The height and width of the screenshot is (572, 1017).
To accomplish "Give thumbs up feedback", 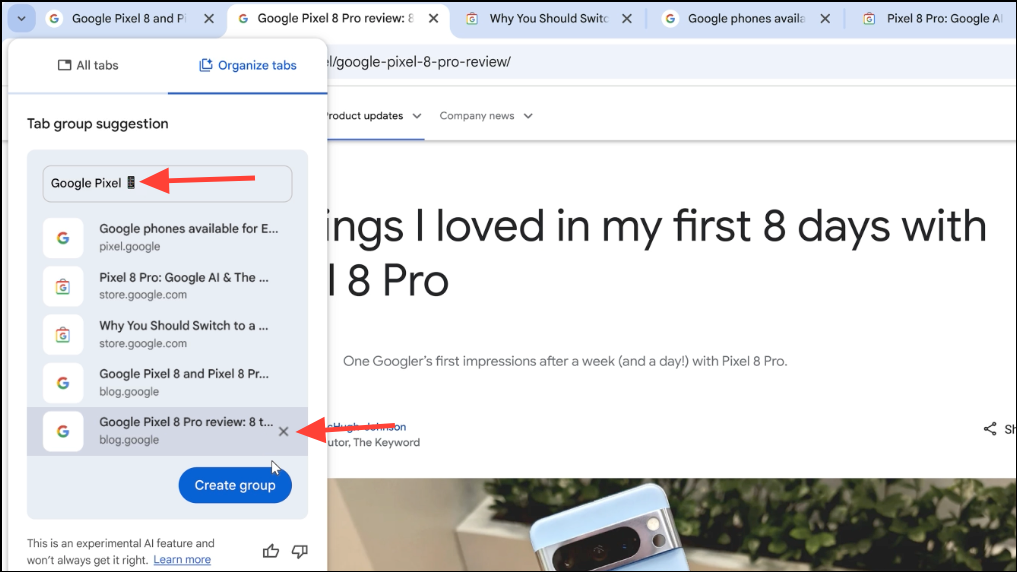I will click(x=271, y=551).
